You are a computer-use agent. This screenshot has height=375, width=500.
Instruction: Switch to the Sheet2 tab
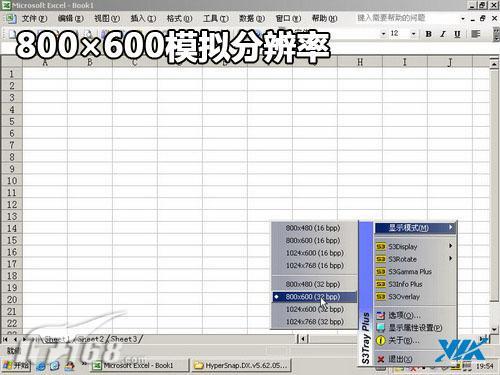pos(91,339)
